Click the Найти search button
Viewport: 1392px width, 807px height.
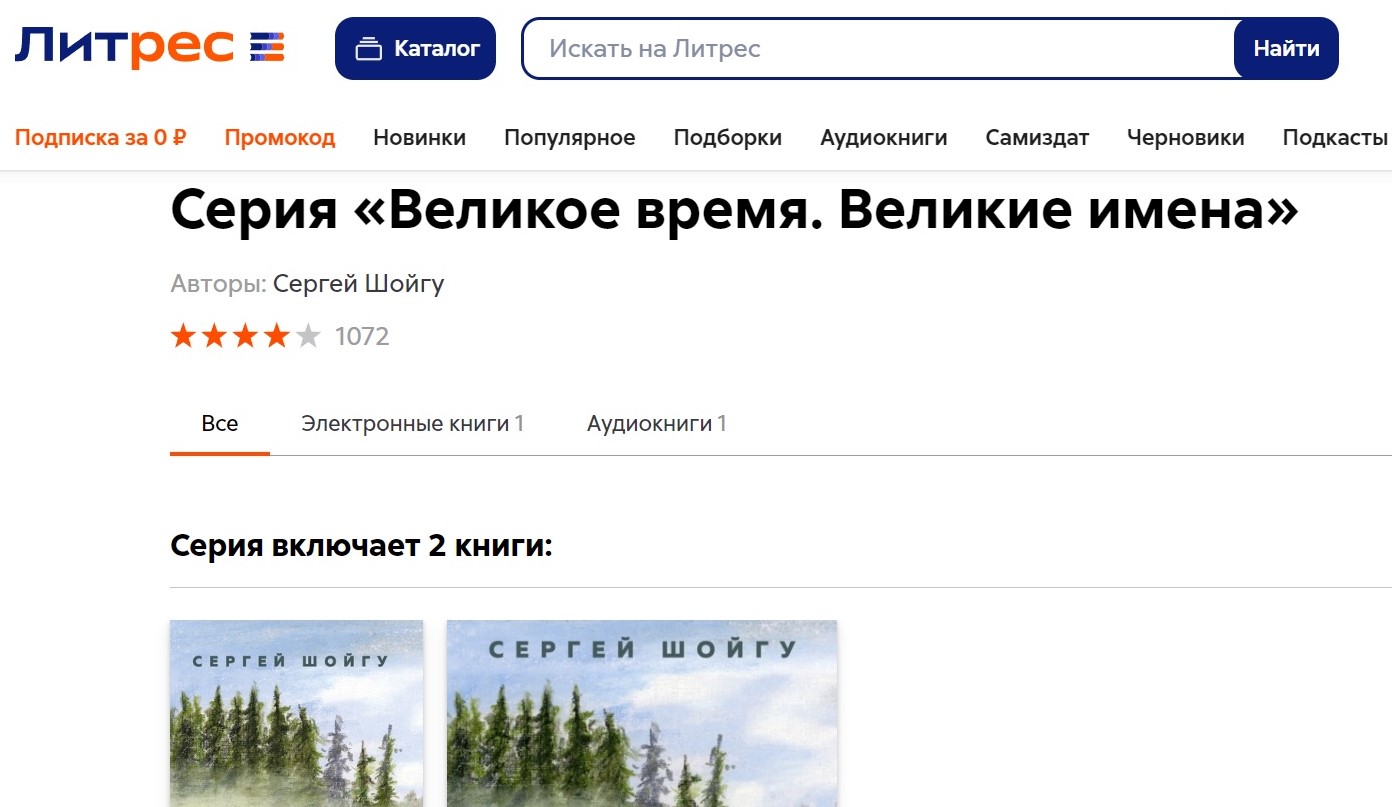(x=1286, y=48)
